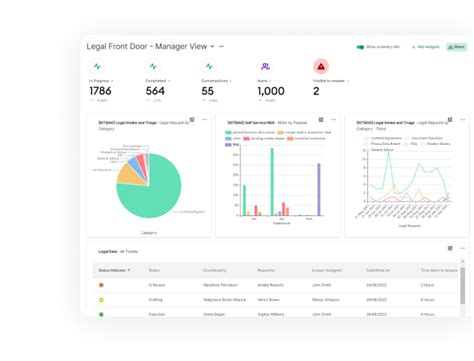Click the Counterparty column header
Viewport: 474px width, 361px height.
click(215, 270)
